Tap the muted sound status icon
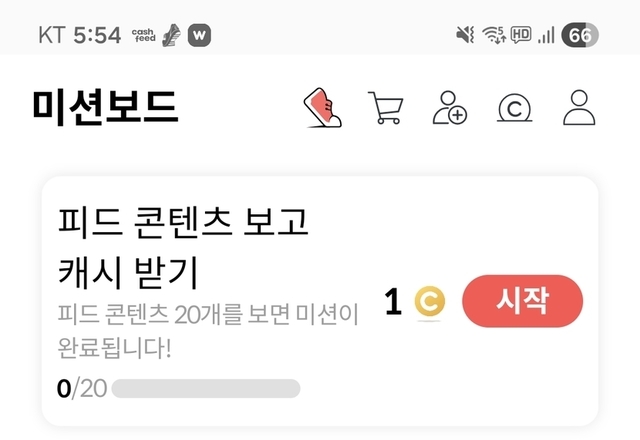 (x=464, y=35)
